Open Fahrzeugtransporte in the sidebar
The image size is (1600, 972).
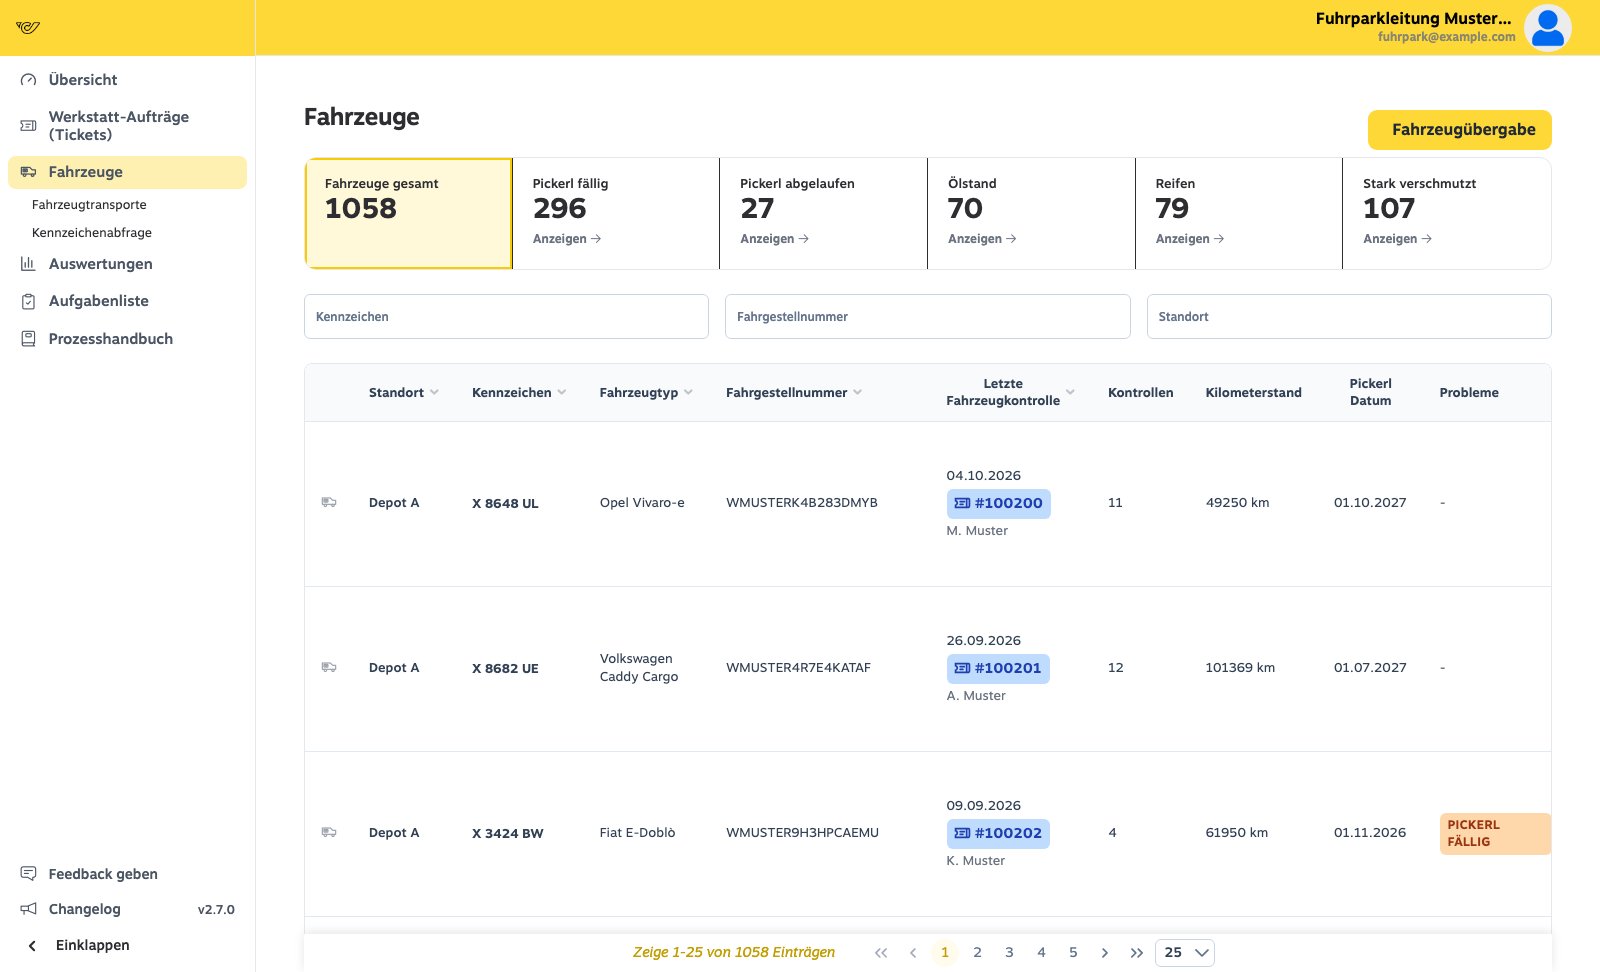point(89,205)
